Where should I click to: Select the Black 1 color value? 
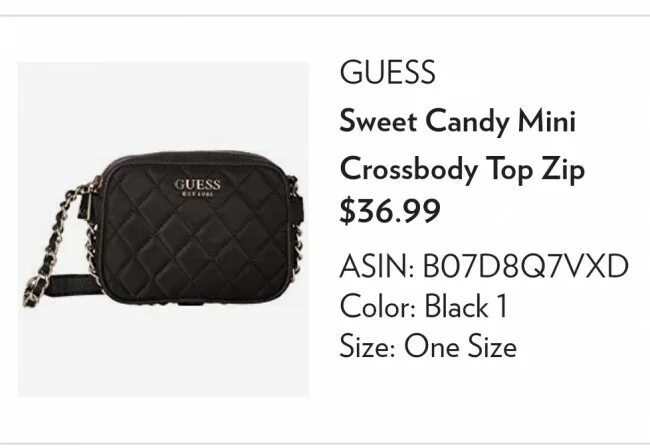(x=465, y=306)
